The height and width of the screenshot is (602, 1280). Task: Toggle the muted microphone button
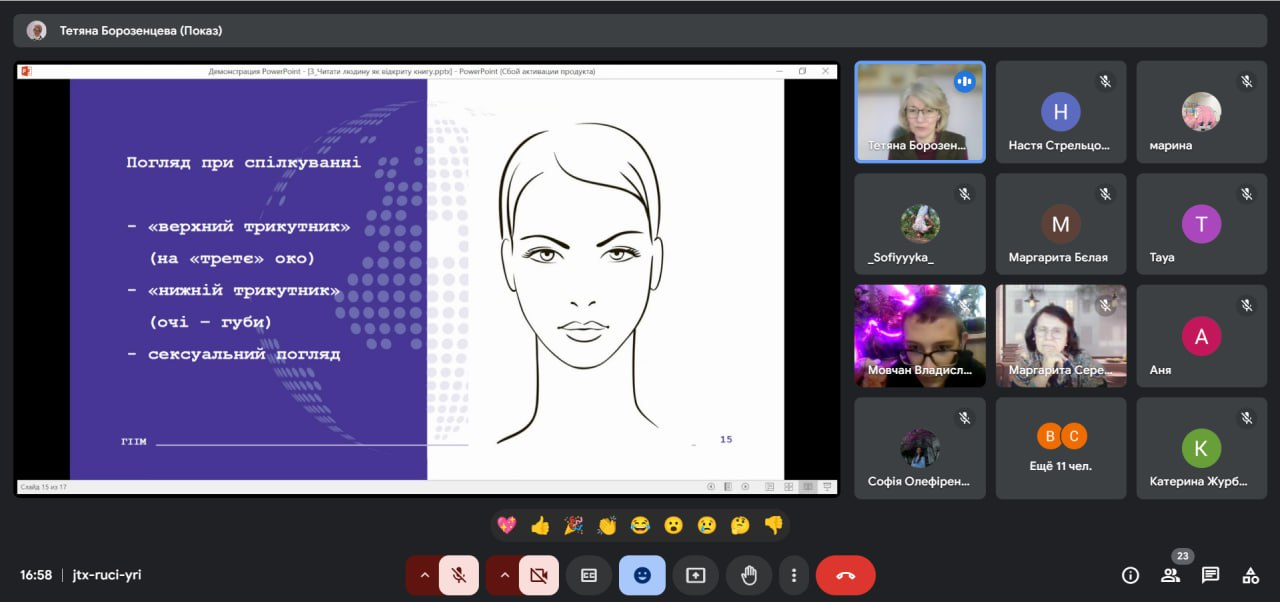459,575
